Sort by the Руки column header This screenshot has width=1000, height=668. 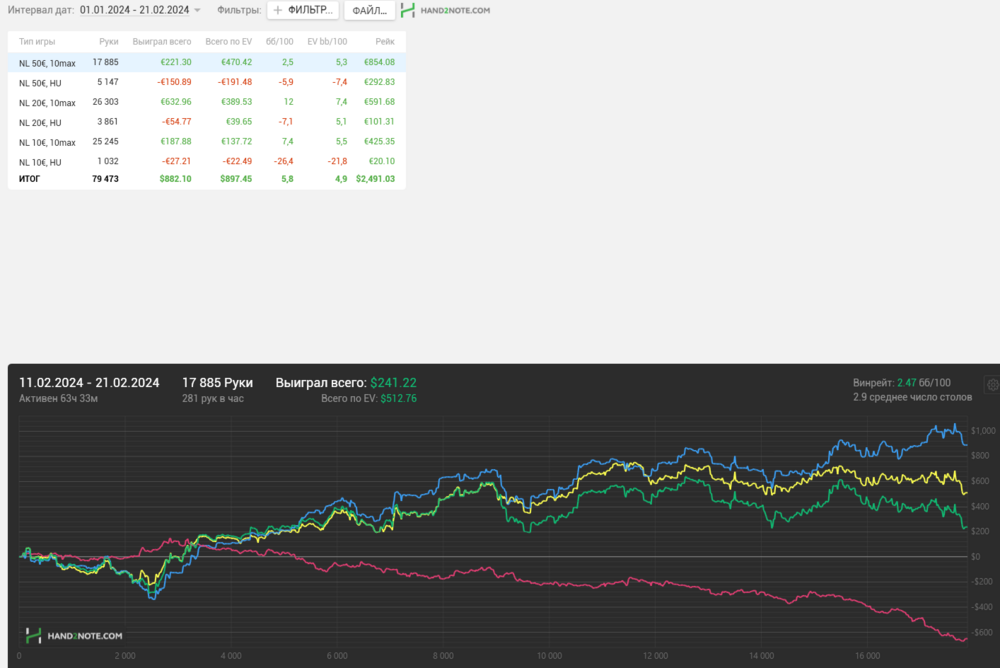[108, 41]
